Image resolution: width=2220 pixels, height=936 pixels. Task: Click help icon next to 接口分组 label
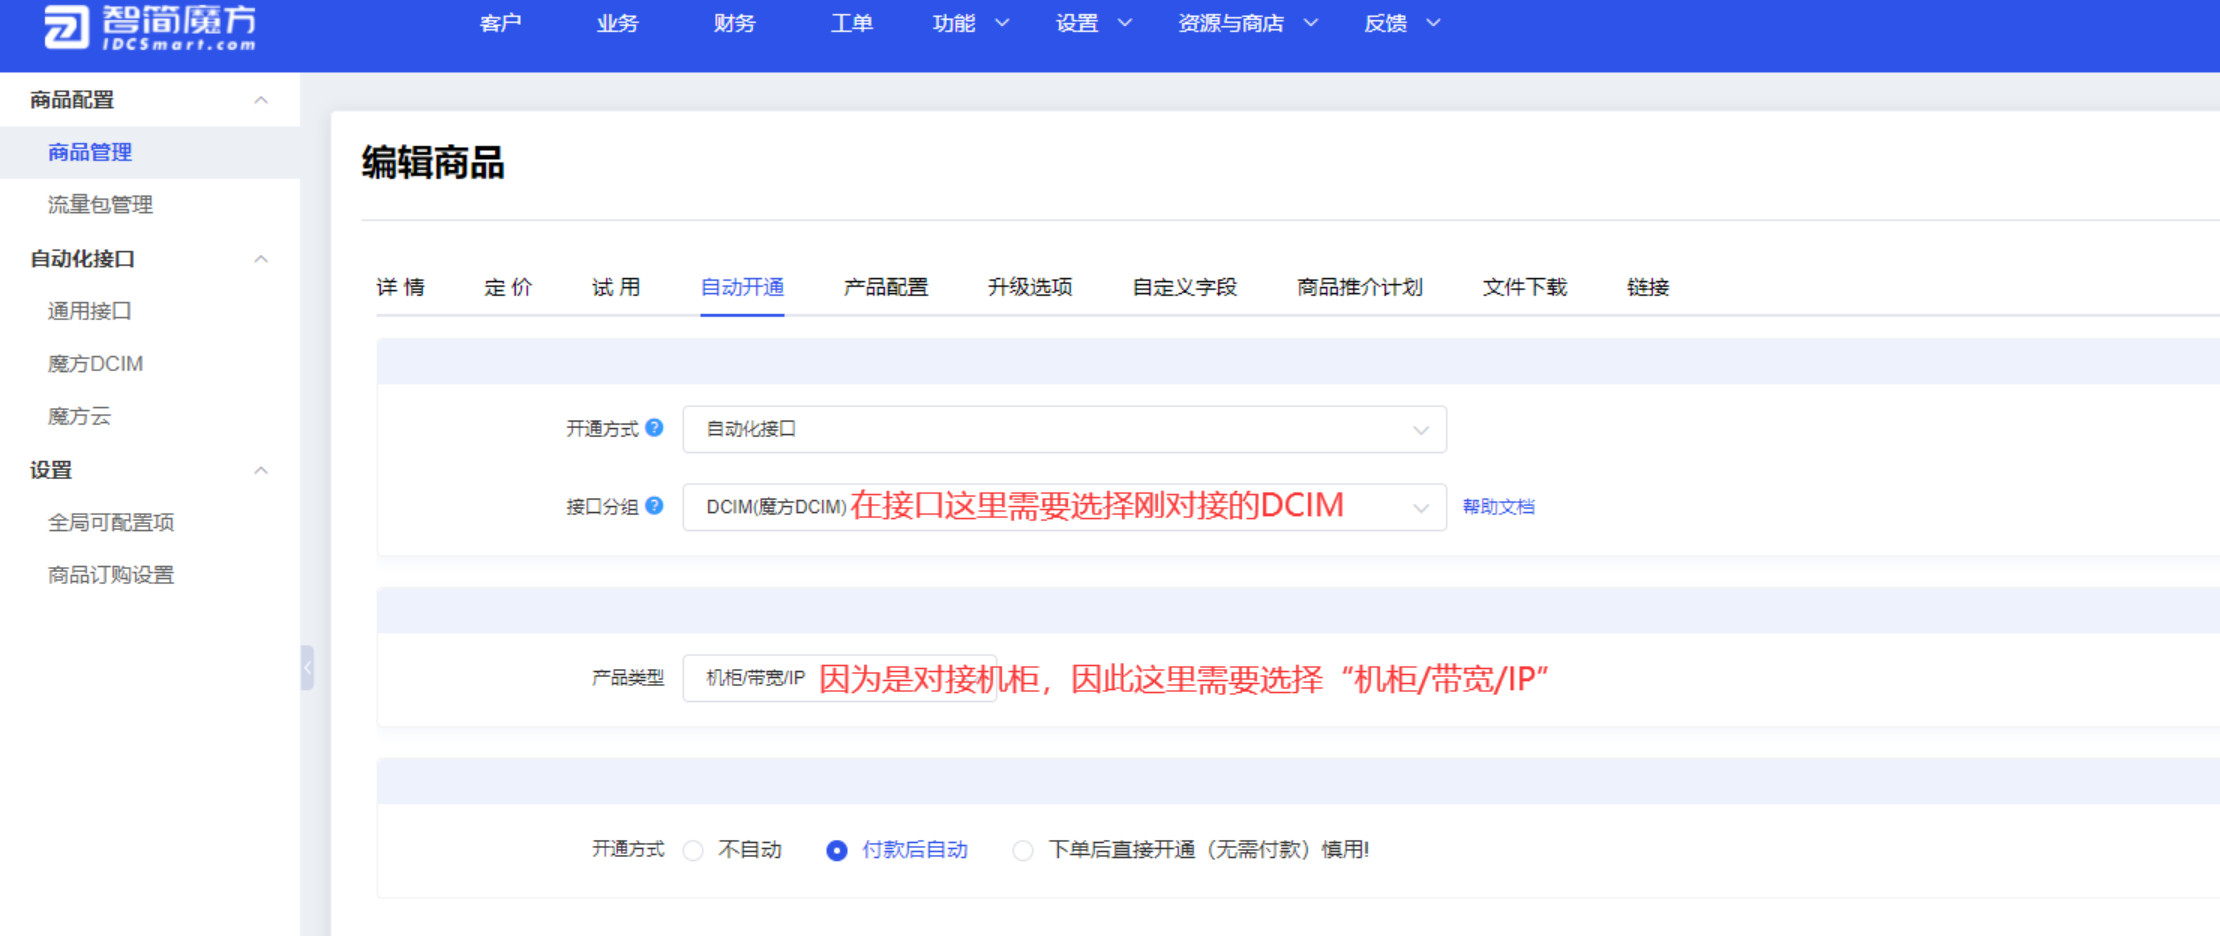coord(654,506)
